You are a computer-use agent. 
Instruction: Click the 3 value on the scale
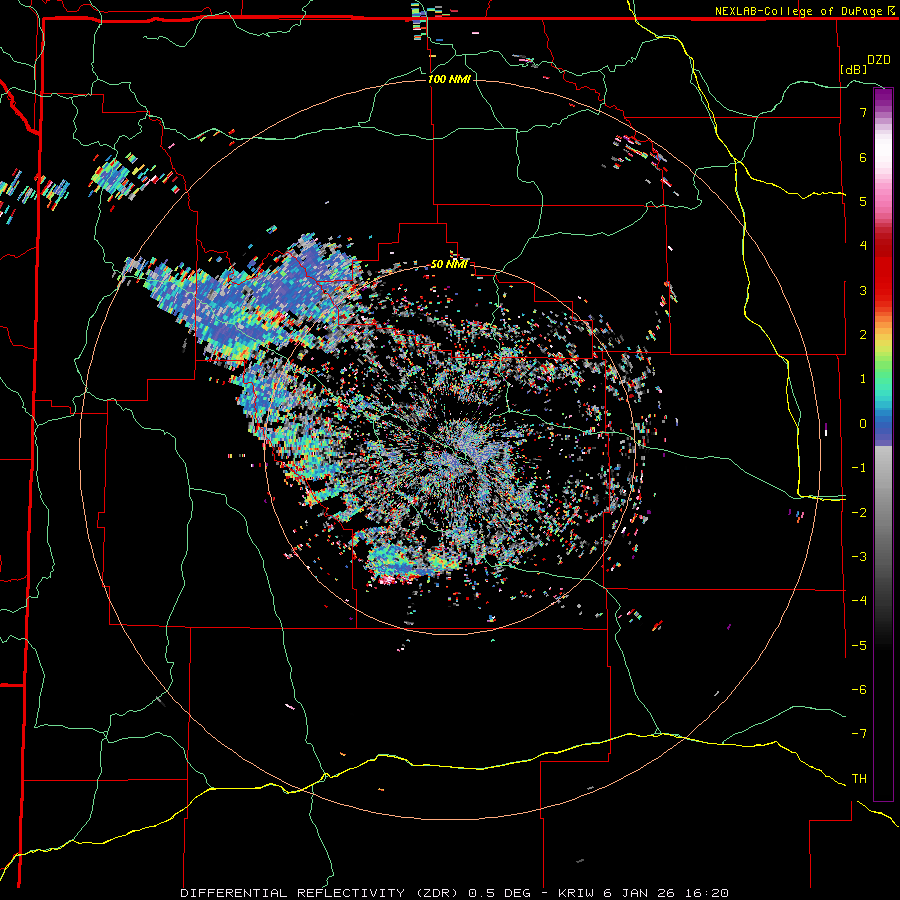(x=863, y=290)
